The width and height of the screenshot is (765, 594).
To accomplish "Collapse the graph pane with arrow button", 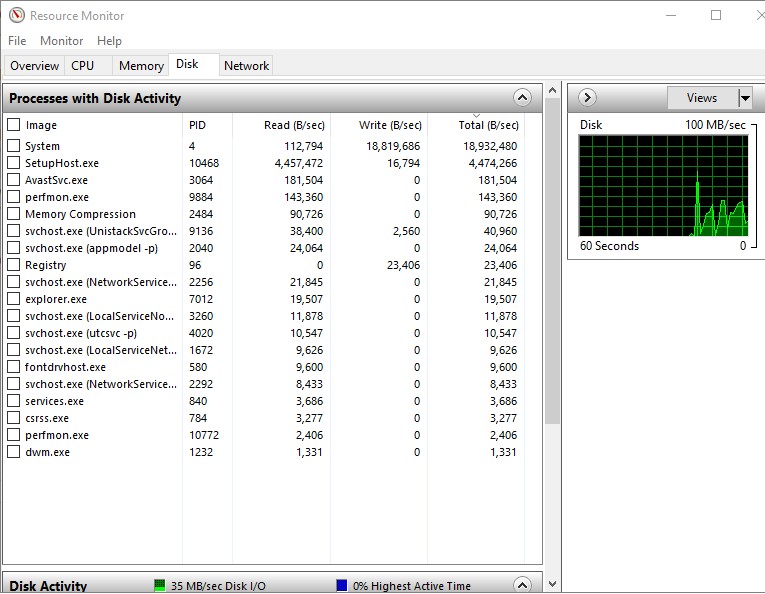I will click(x=587, y=98).
